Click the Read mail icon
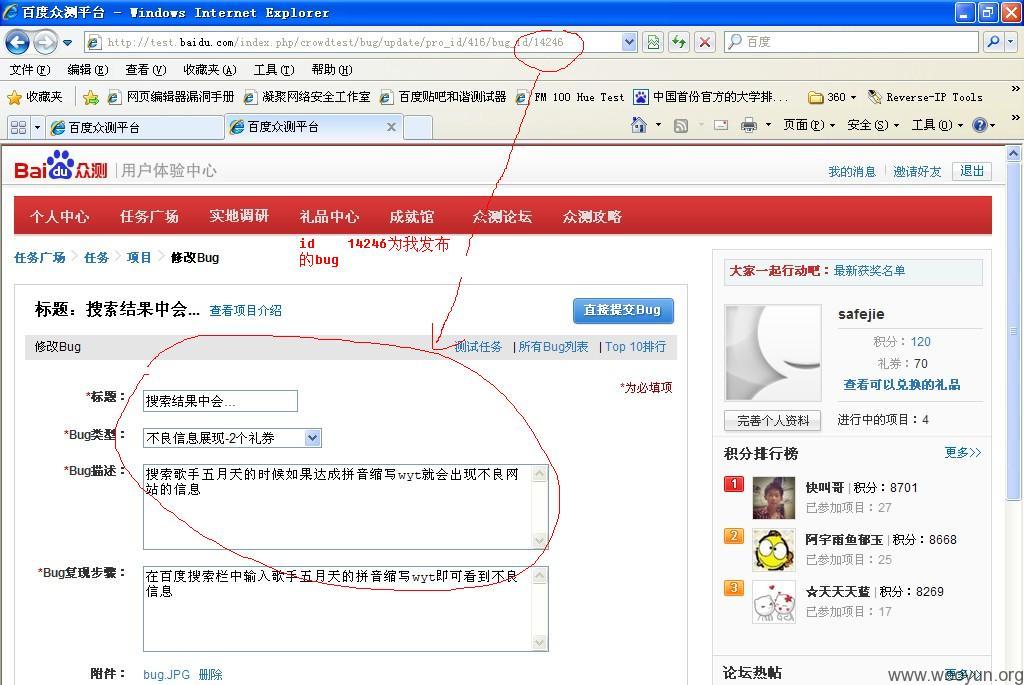 (721, 125)
